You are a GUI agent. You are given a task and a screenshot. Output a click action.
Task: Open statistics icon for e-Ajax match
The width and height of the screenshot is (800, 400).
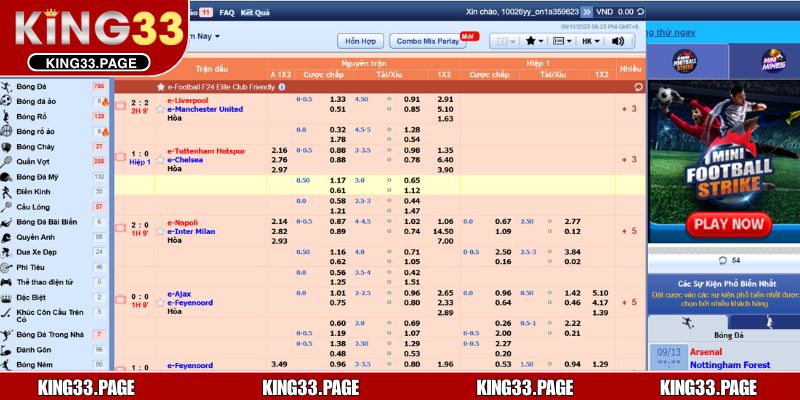[120, 300]
